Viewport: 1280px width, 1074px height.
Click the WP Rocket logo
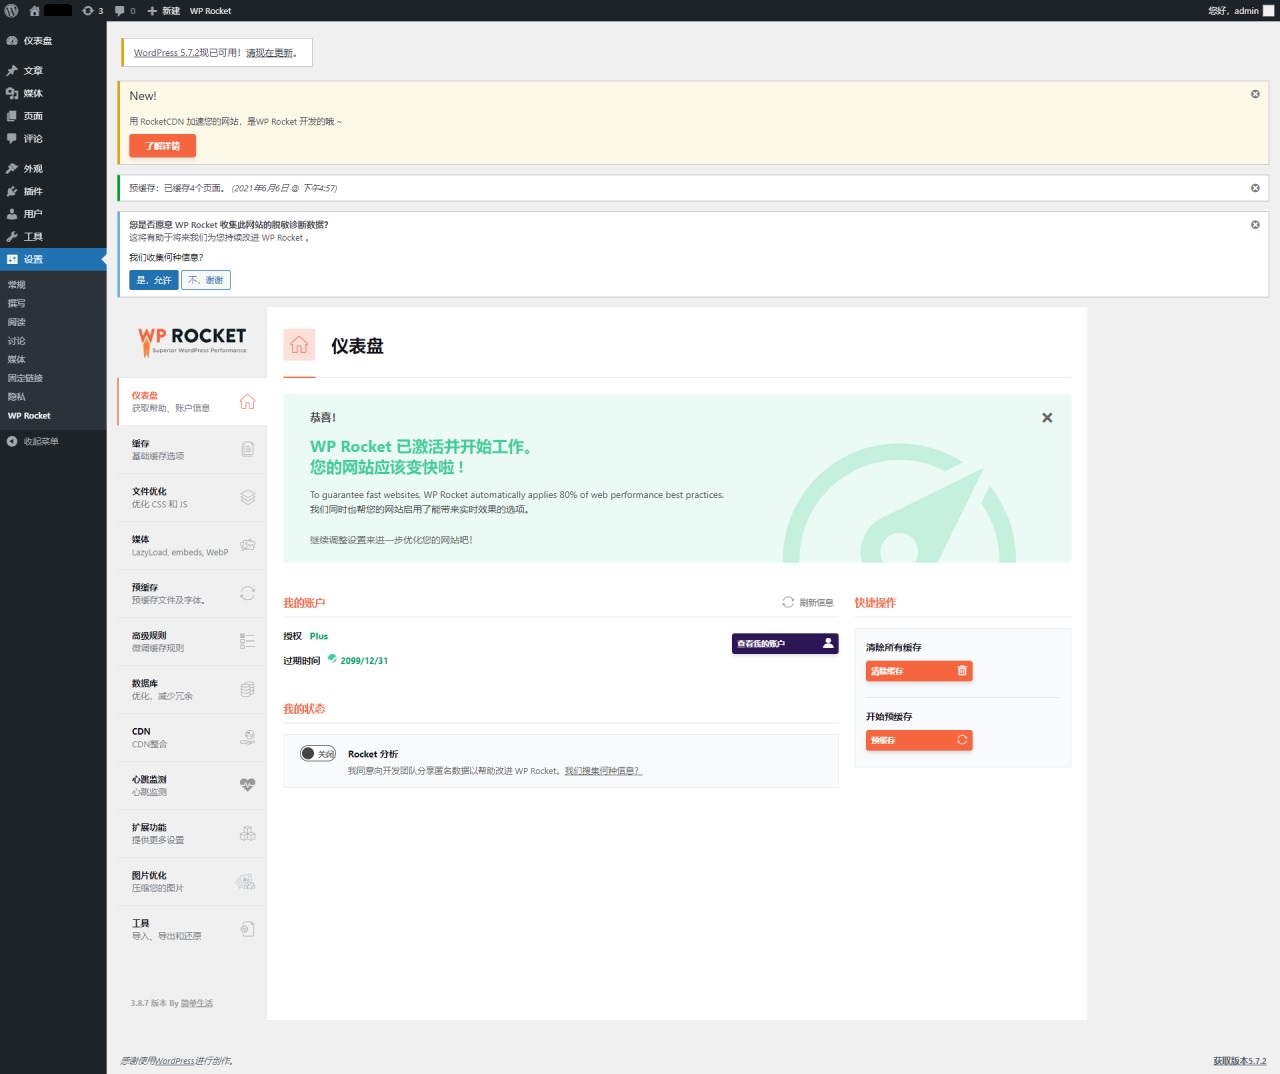point(192,341)
